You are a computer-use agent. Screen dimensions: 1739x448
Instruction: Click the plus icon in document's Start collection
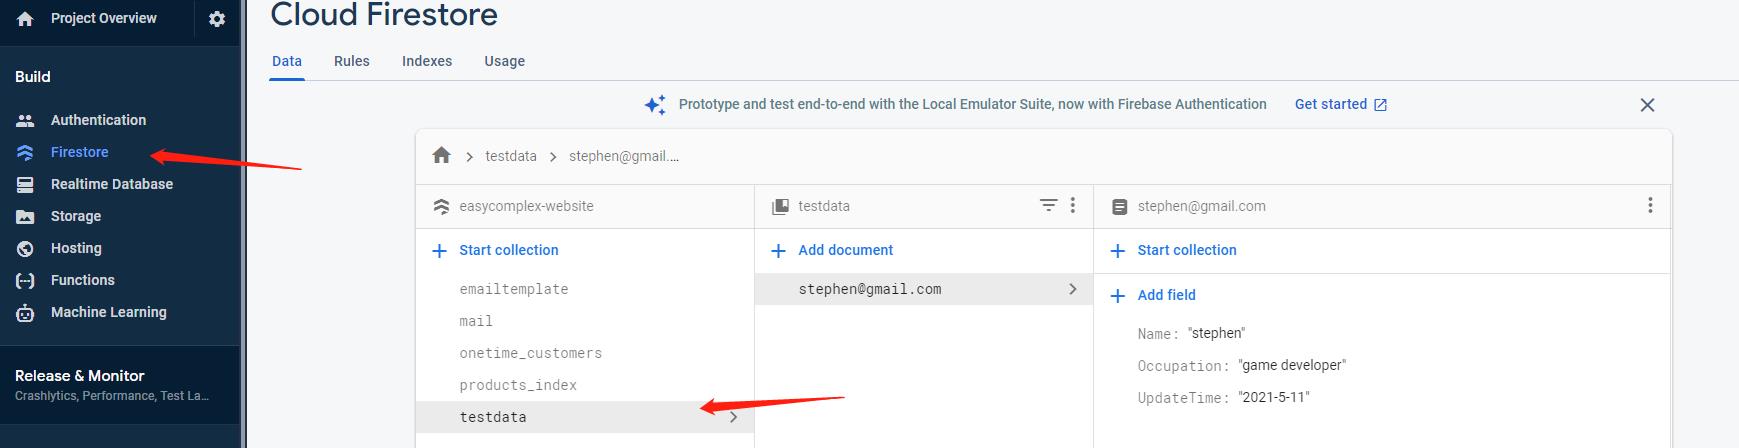tap(1118, 250)
